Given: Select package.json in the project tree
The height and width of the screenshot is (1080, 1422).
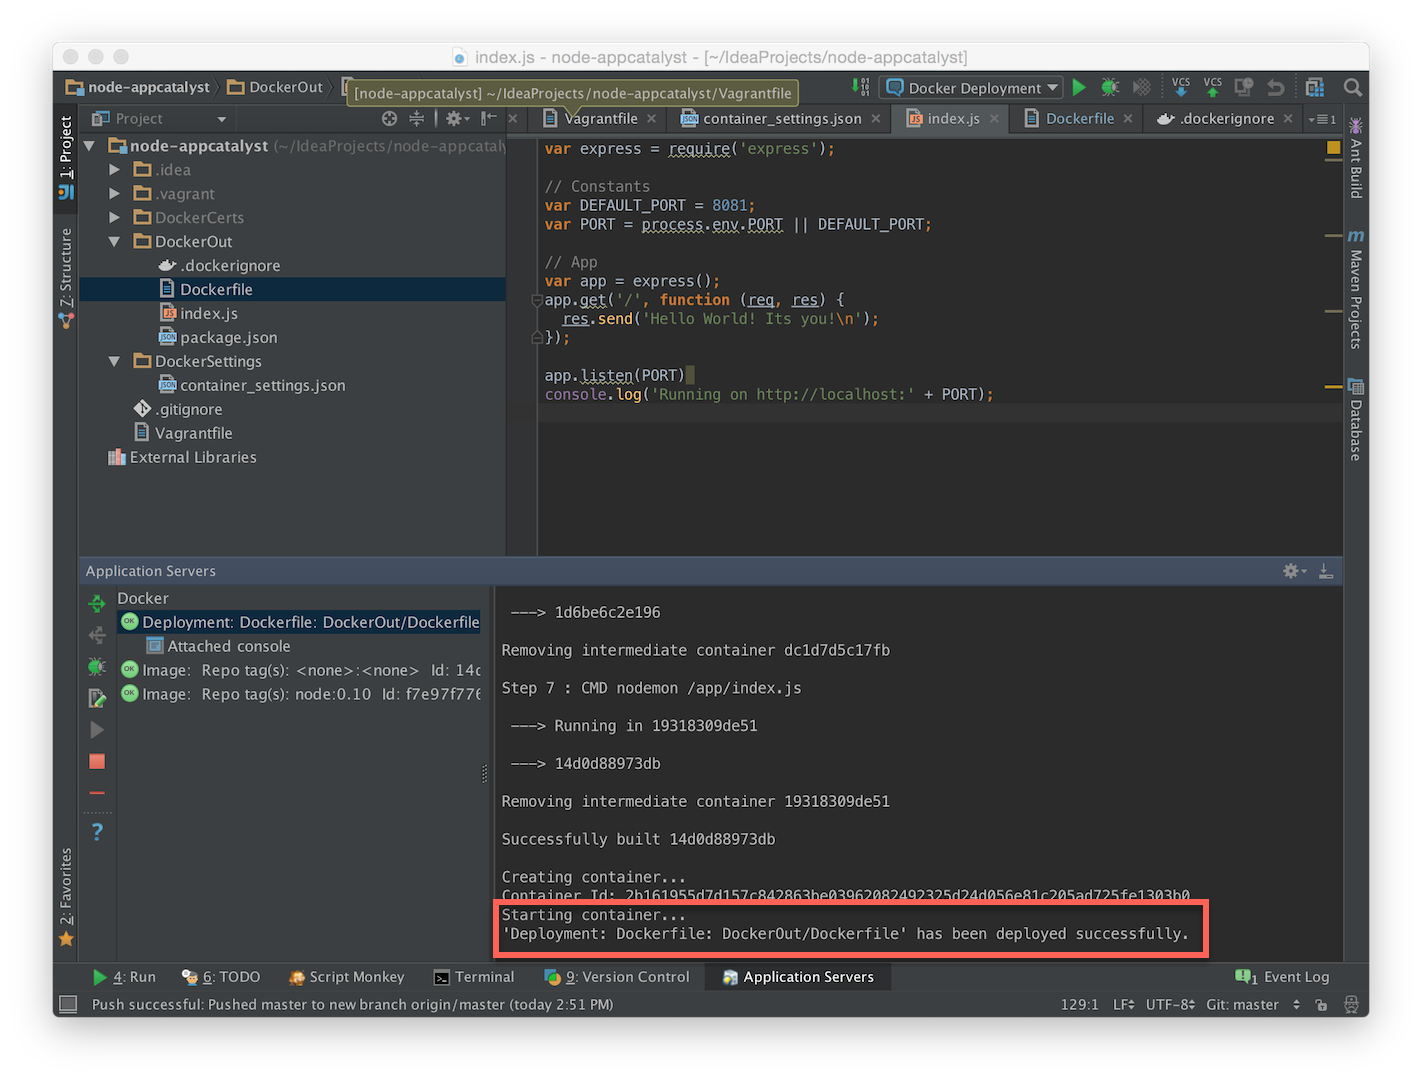Looking at the screenshot, I should point(228,338).
